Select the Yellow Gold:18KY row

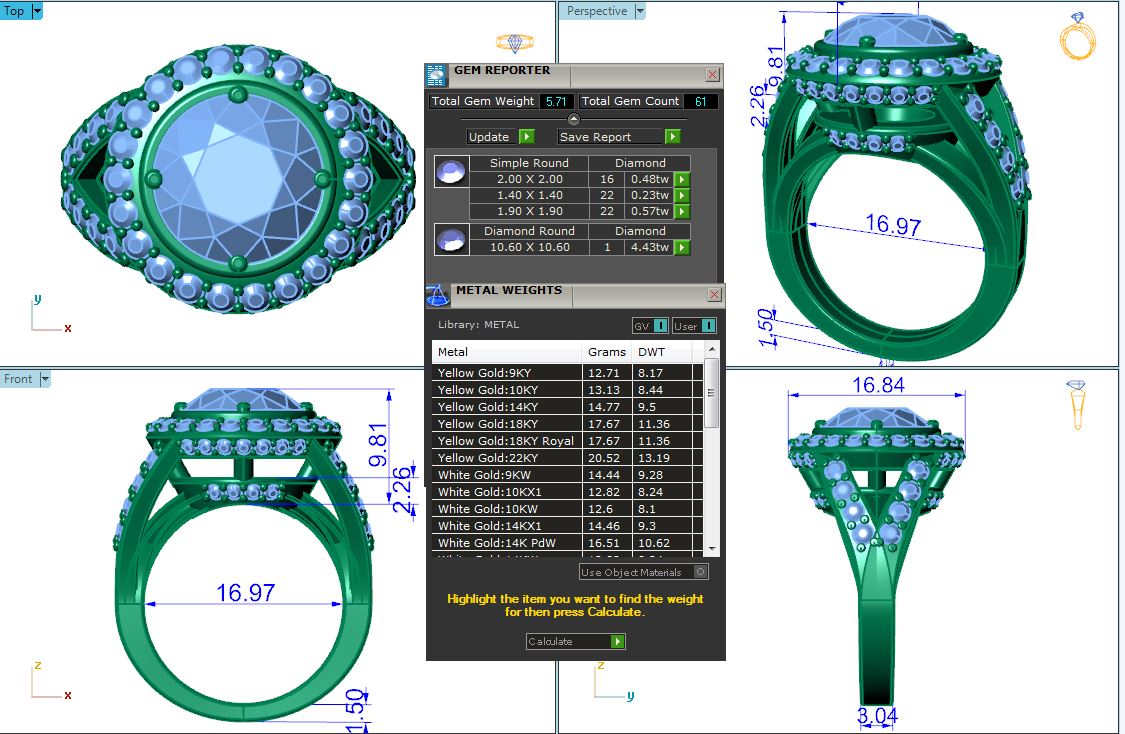pos(568,424)
